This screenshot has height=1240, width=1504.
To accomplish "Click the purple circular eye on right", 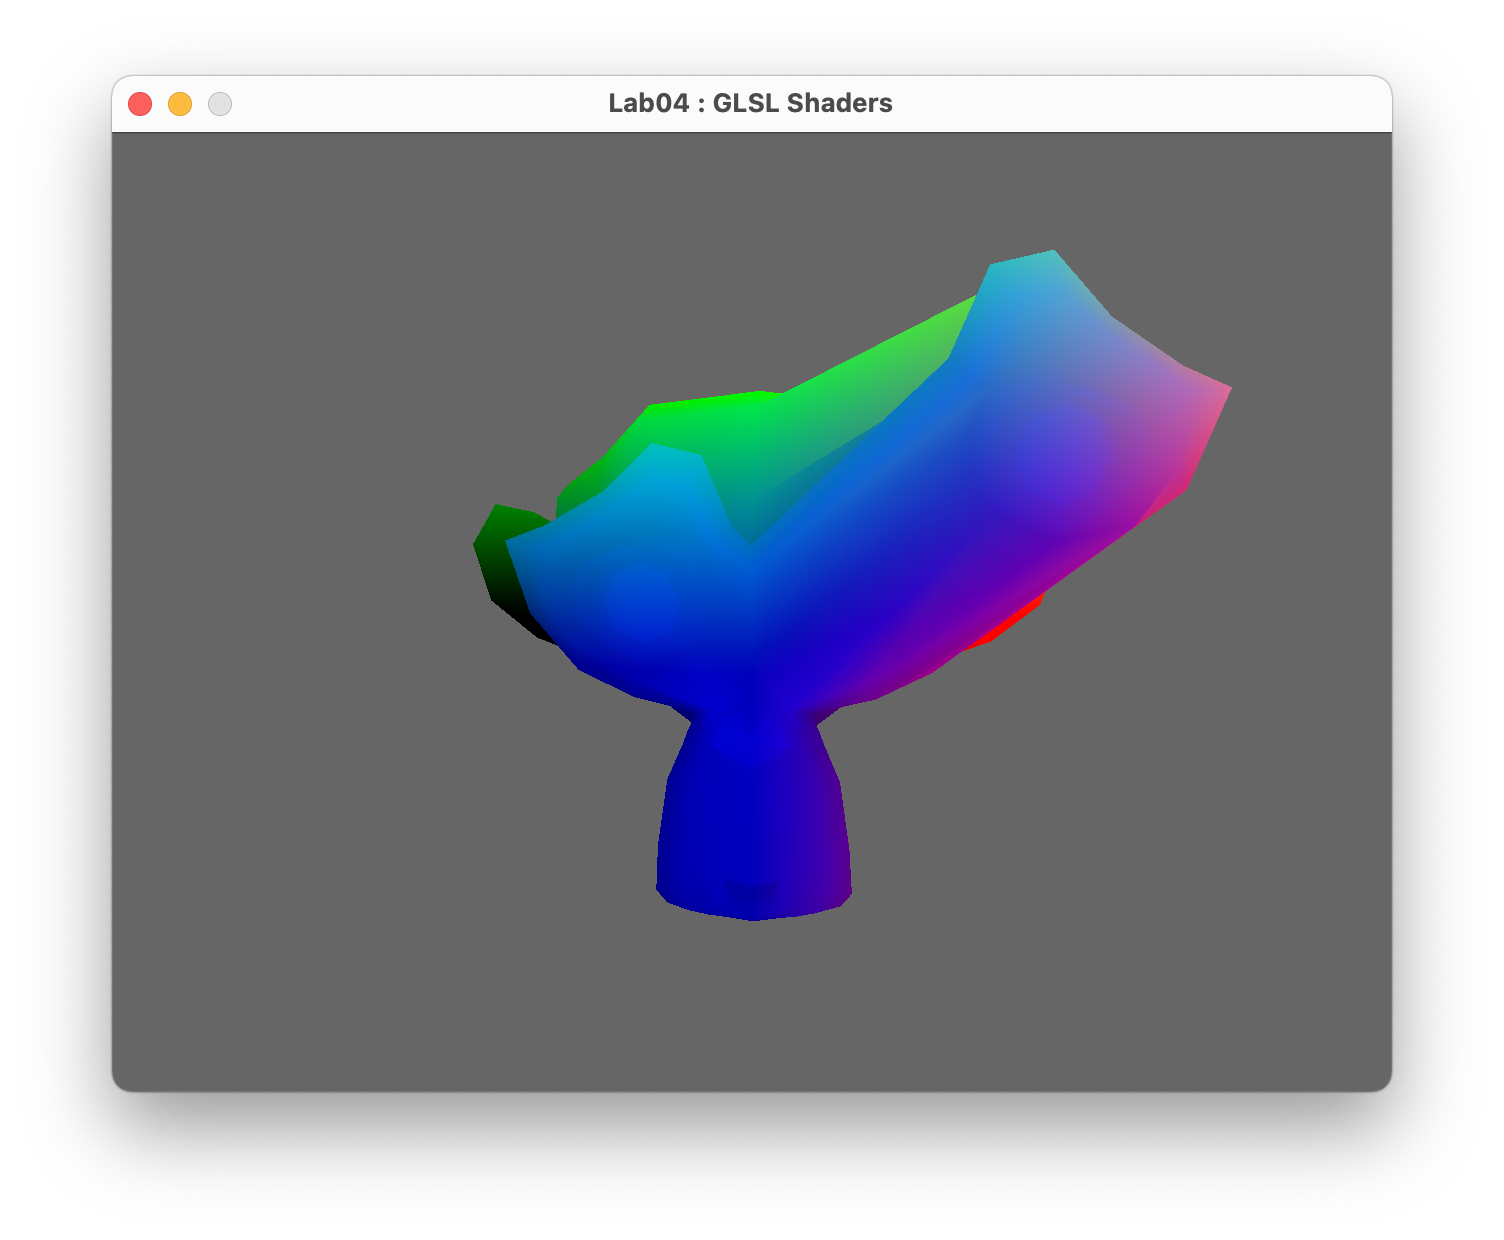I will point(1060,450).
